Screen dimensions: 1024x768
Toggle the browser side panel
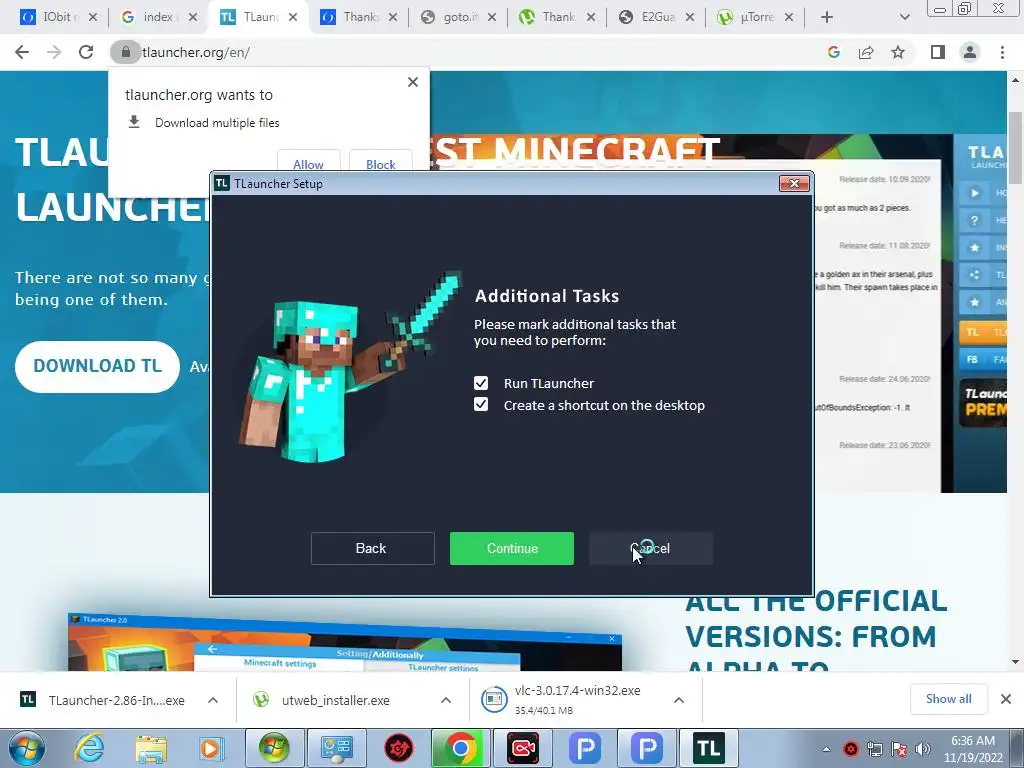938,52
